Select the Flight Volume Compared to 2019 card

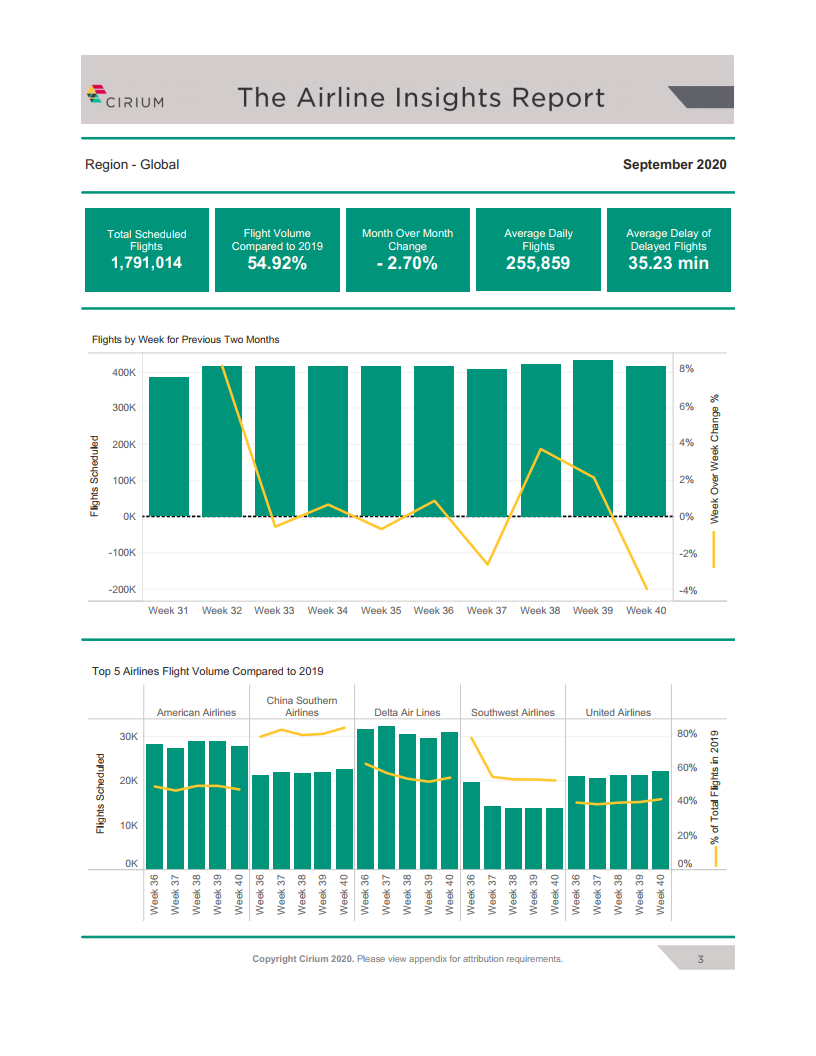(277, 250)
